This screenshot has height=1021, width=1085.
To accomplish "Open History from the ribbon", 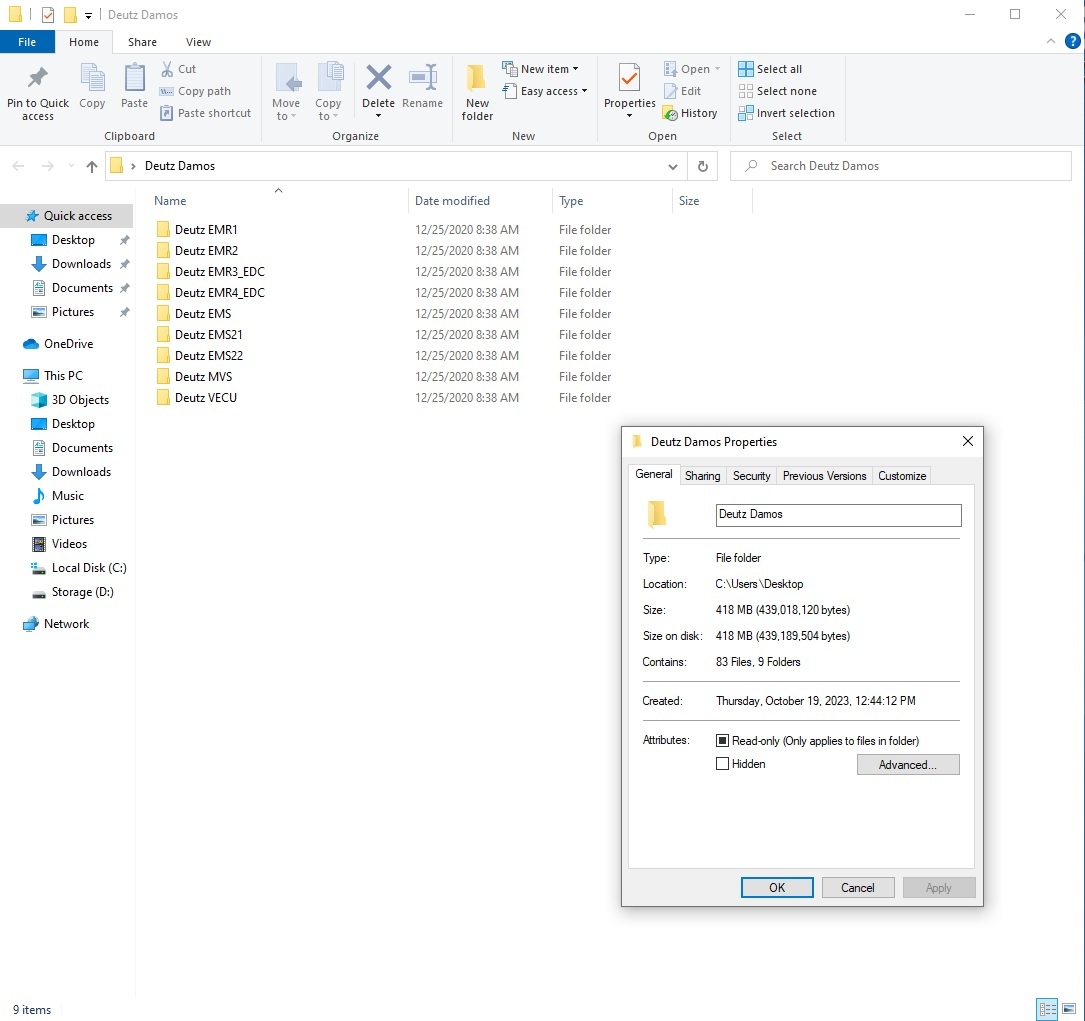I will [690, 113].
